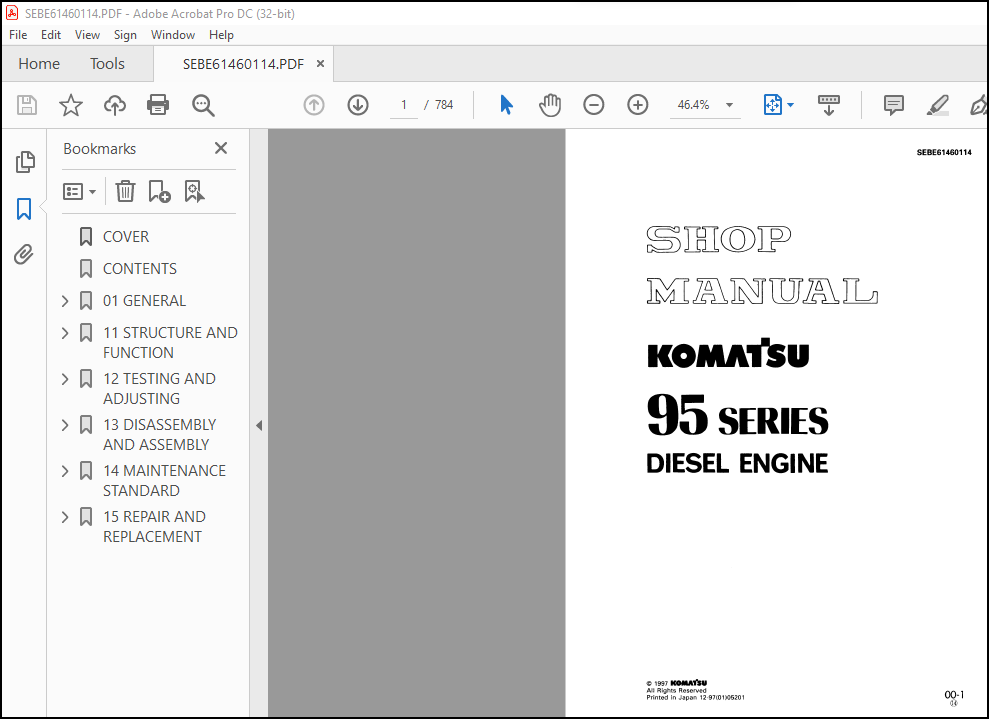Zoom out with minus icon
Image resolution: width=989 pixels, height=719 pixels.
[594, 105]
